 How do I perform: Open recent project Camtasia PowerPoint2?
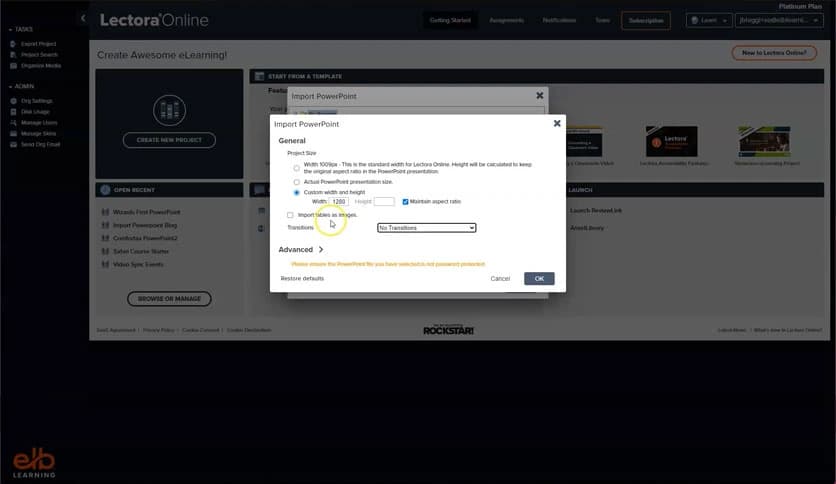click(145, 238)
